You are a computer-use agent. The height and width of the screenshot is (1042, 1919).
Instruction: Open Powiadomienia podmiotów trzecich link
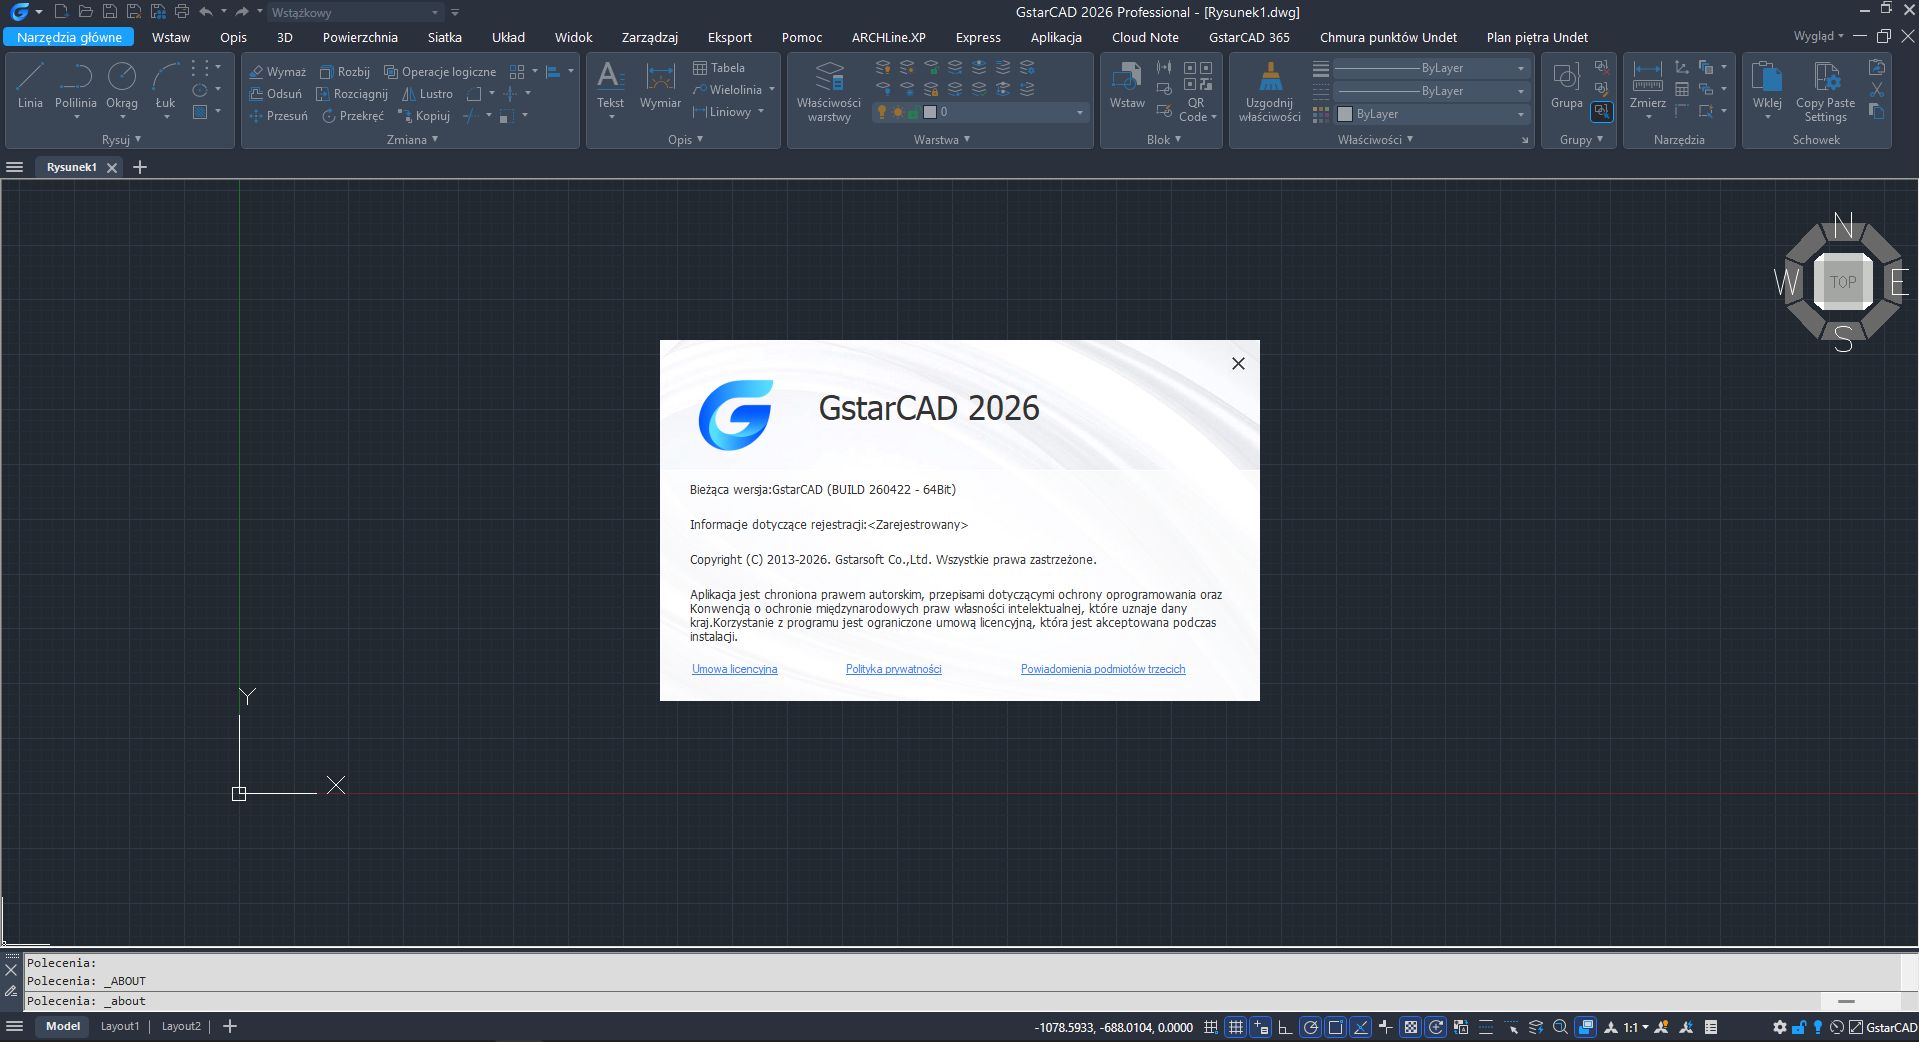(1103, 669)
